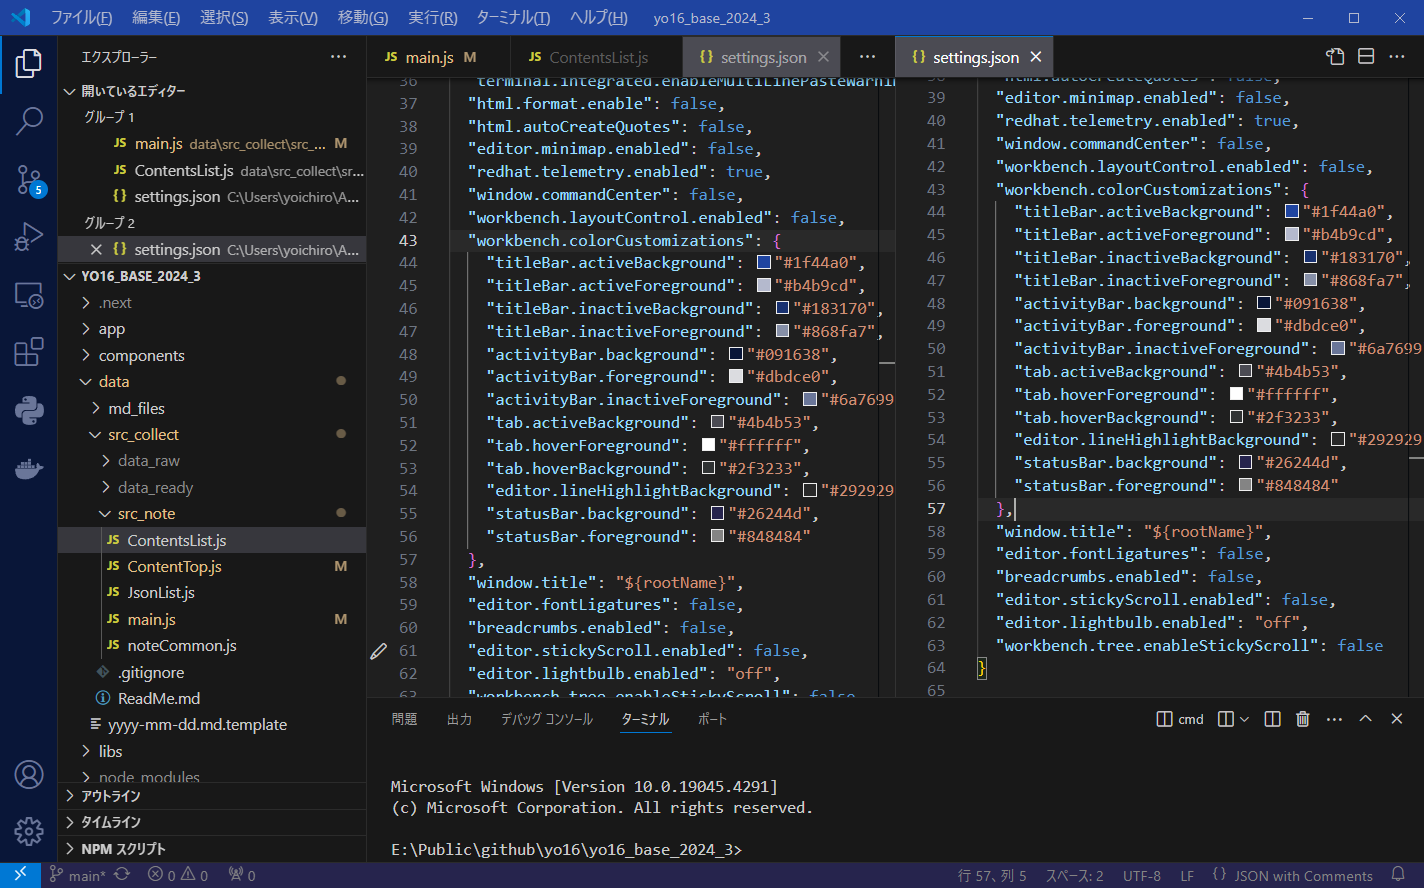The image size is (1424, 888).
Task: Open the Python view in activity bar
Action: point(29,410)
